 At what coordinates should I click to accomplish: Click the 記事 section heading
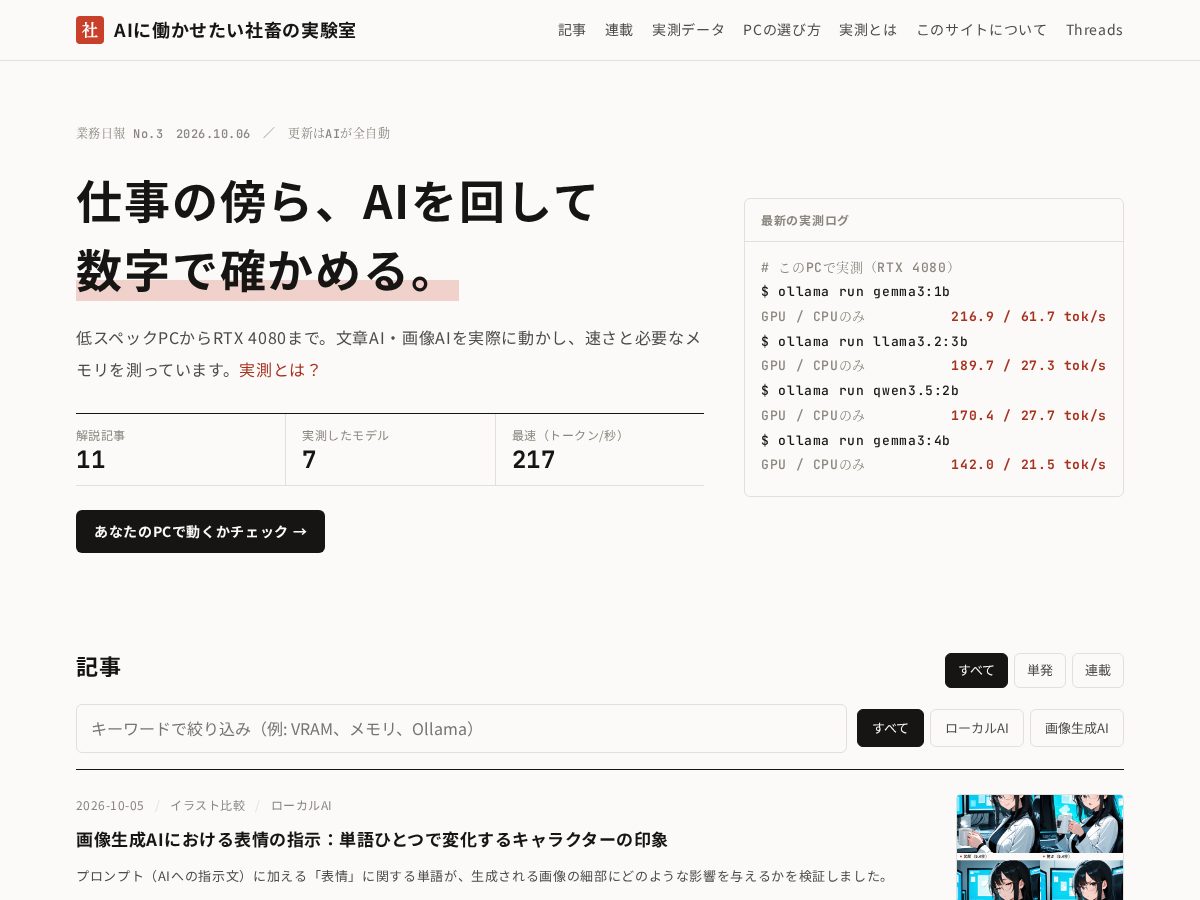click(98, 666)
